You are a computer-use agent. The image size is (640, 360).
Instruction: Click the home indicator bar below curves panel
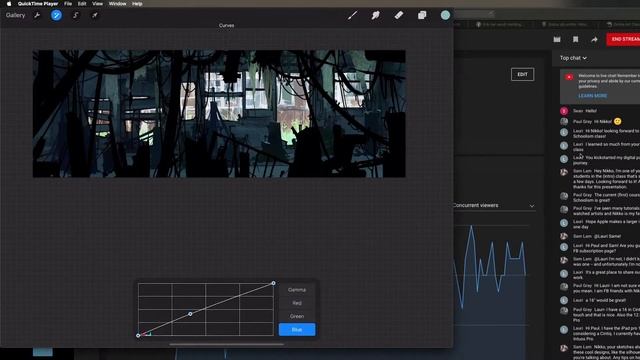[x=227, y=344]
